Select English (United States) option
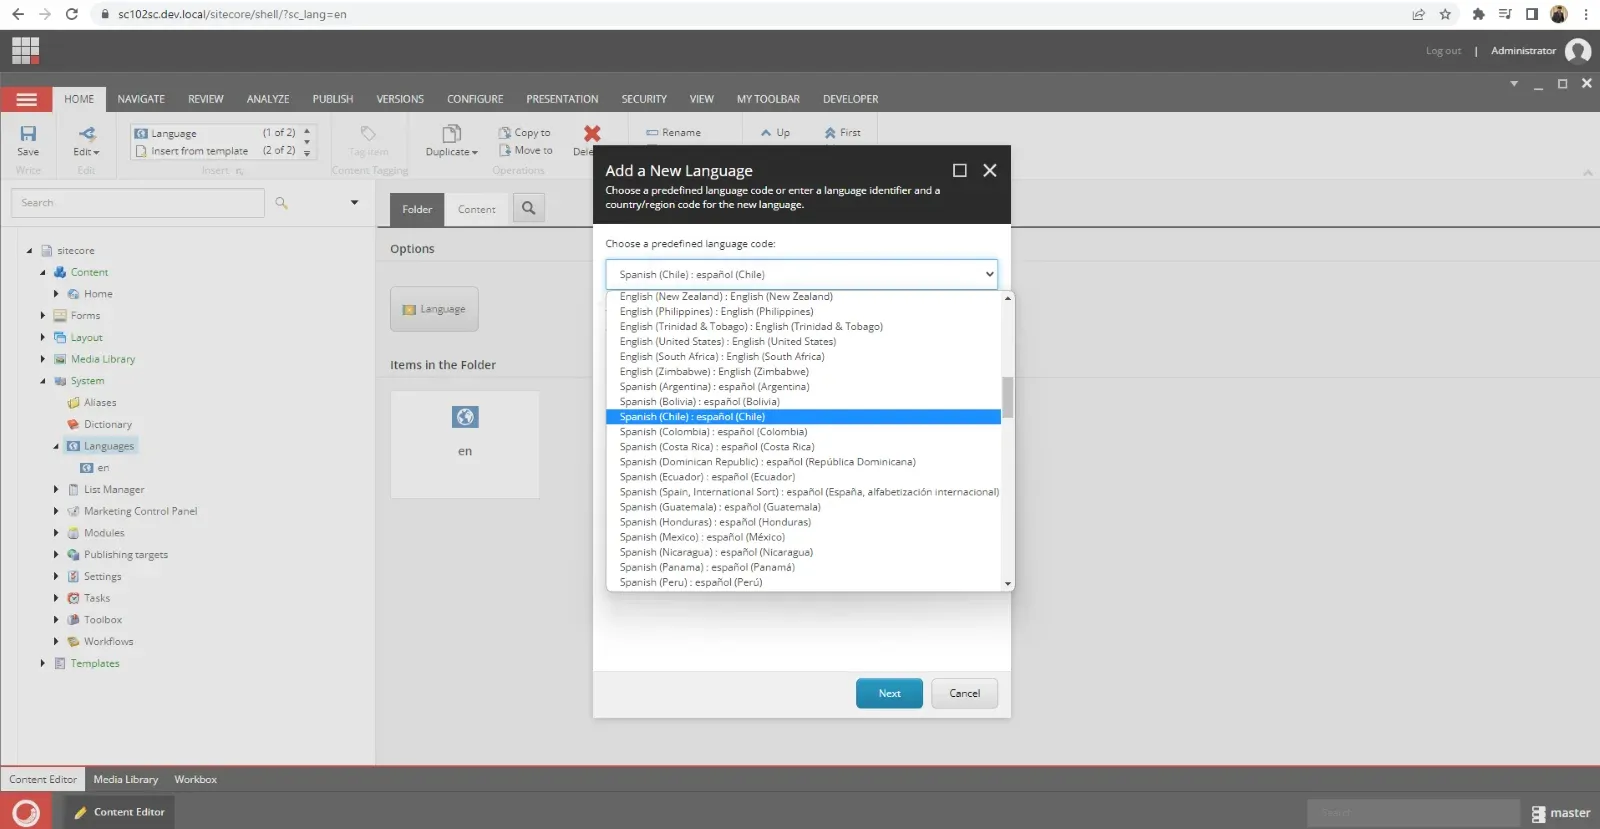Viewport: 1600px width, 829px height. click(804, 341)
